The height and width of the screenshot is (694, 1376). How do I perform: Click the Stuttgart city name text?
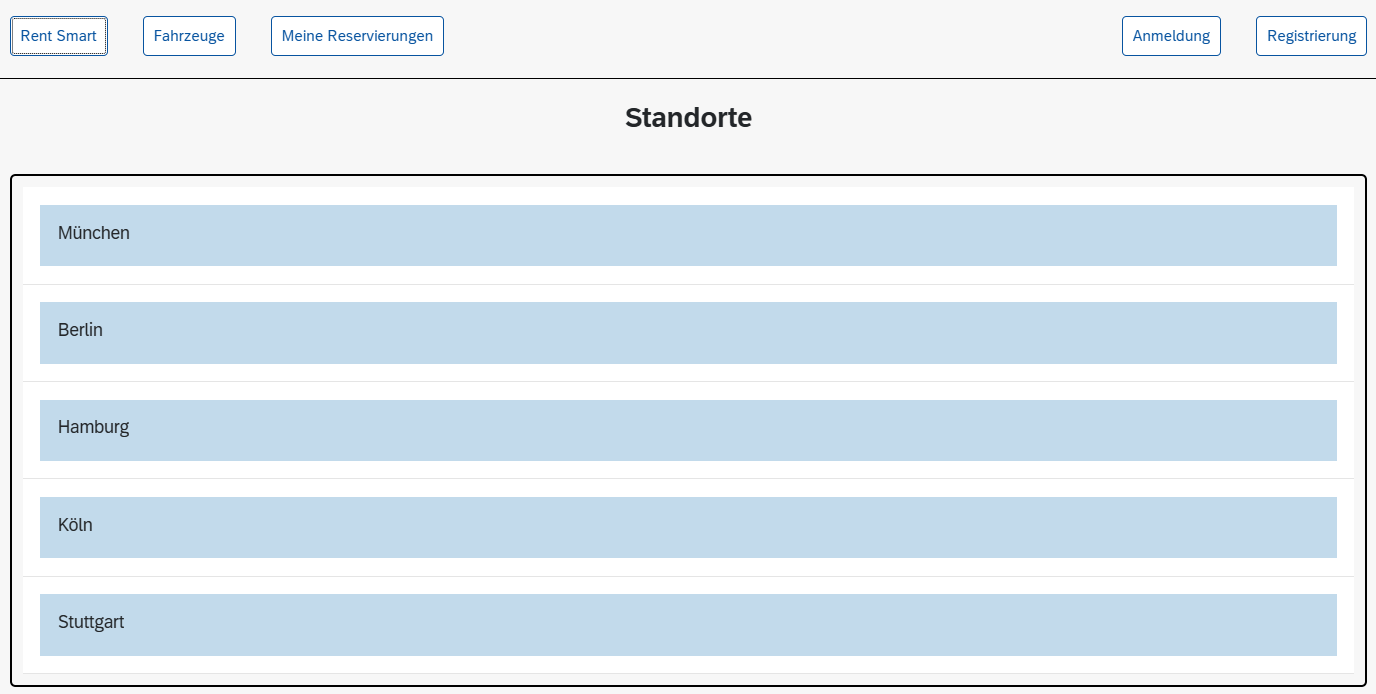pyautogui.click(x=91, y=622)
